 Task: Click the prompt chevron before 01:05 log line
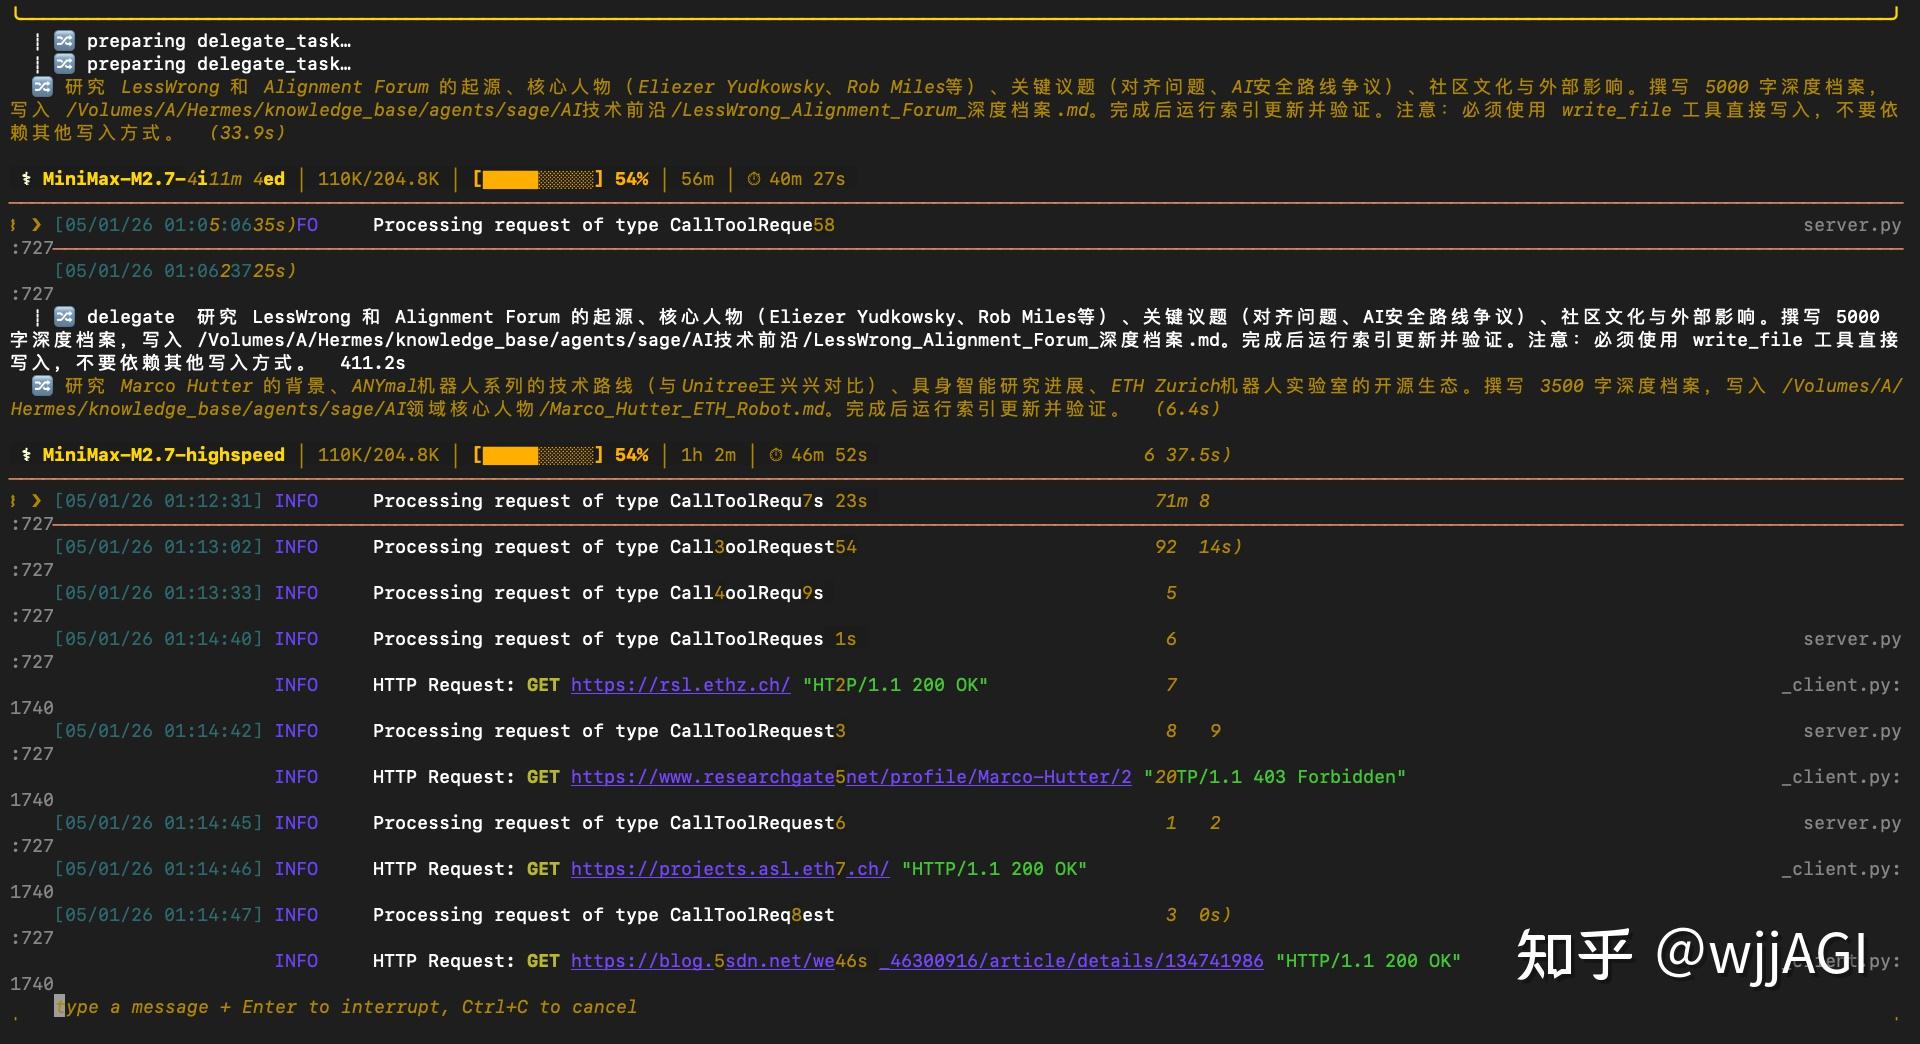37,225
